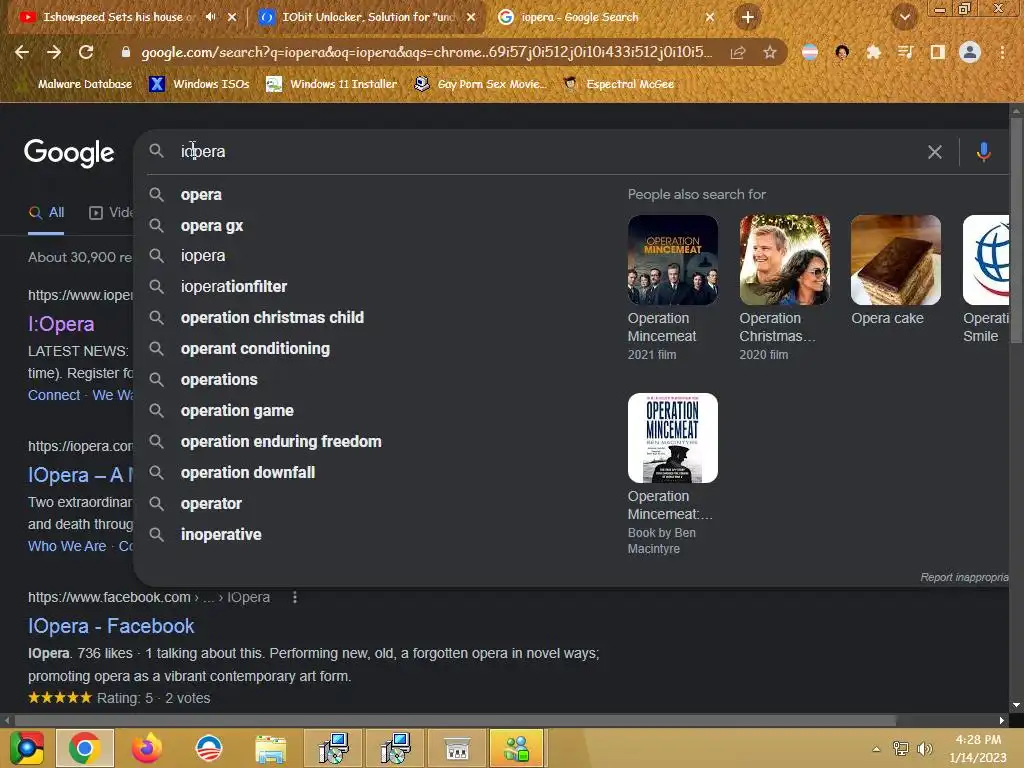The width and height of the screenshot is (1024, 768).
Task: Switch to the IObit Unlocker tab
Action: (368, 17)
